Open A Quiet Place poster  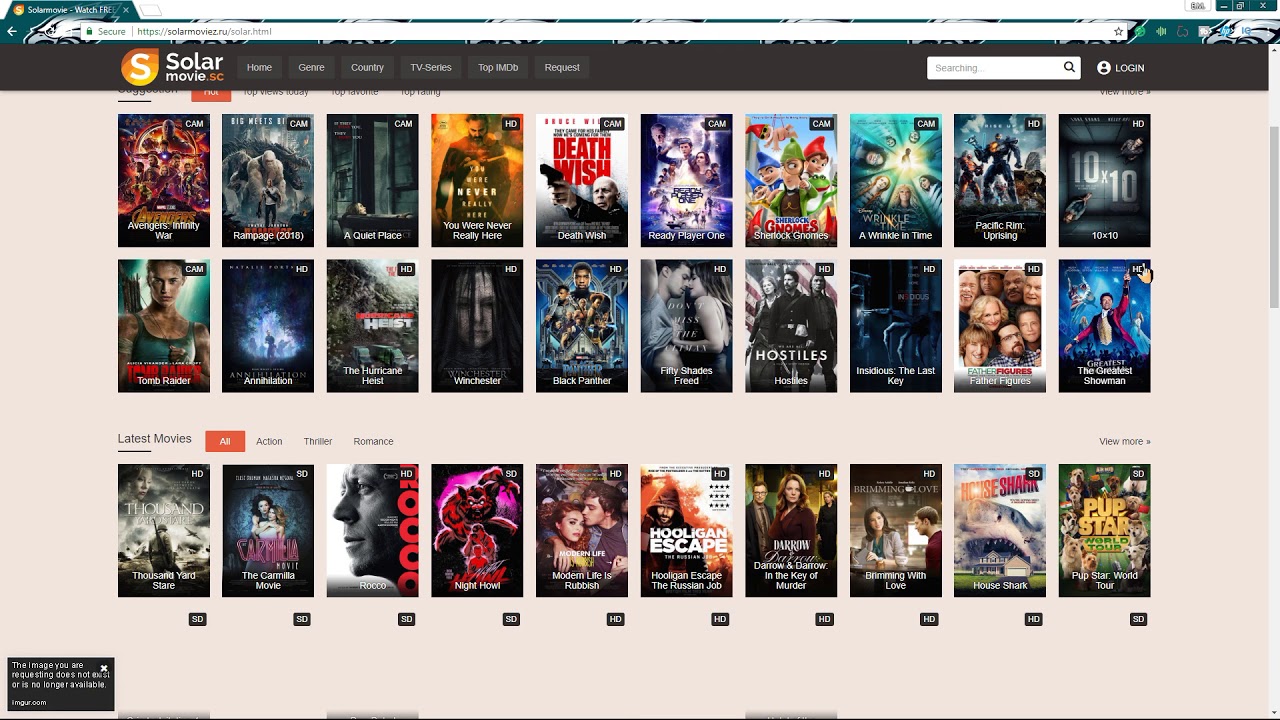373,180
